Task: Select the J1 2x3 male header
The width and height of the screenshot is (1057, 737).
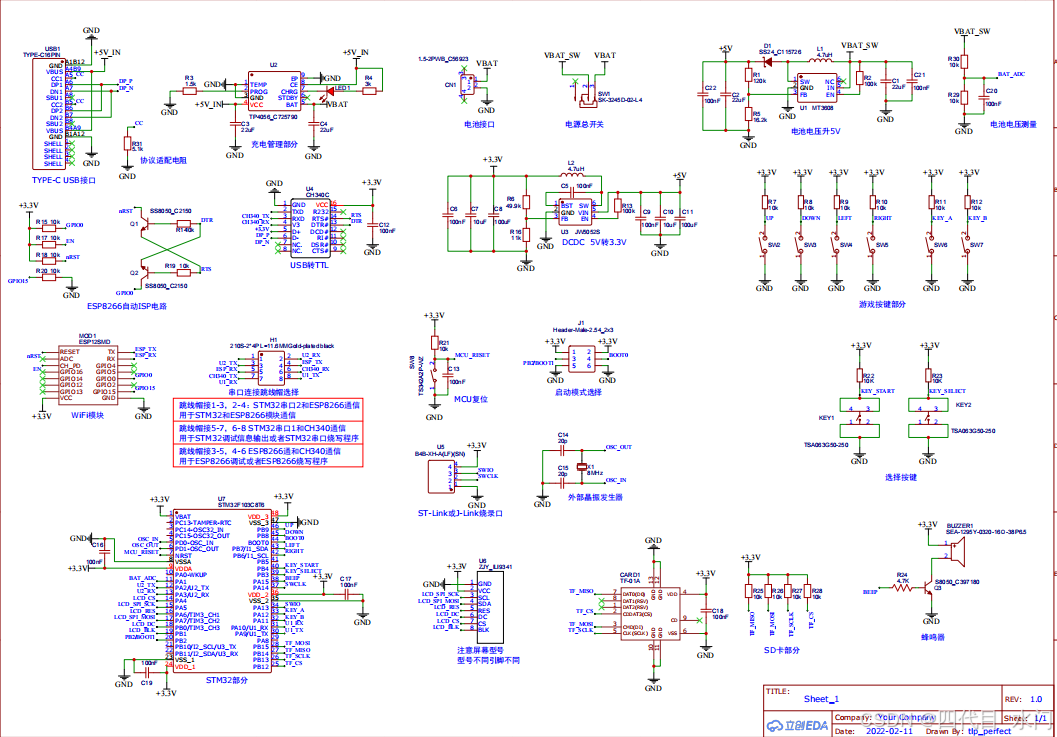Action: click(580, 359)
